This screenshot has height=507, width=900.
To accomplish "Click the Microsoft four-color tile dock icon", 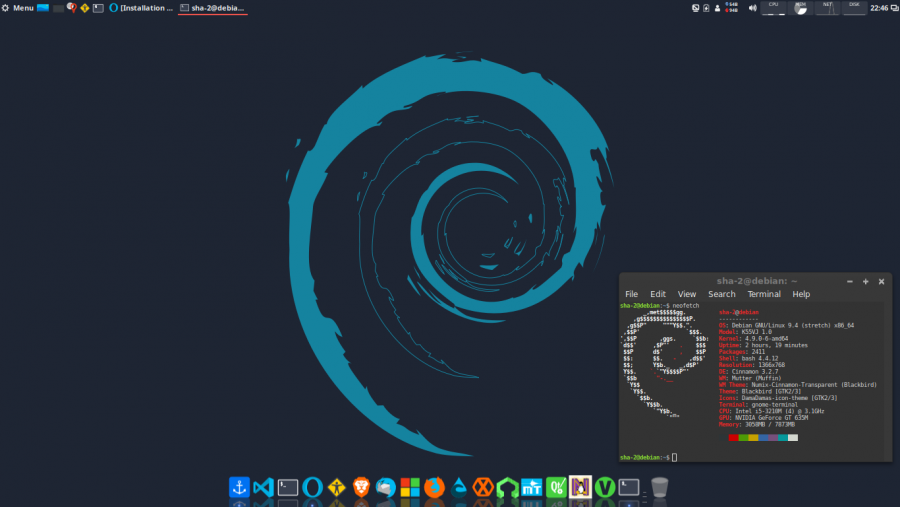I will 410,487.
